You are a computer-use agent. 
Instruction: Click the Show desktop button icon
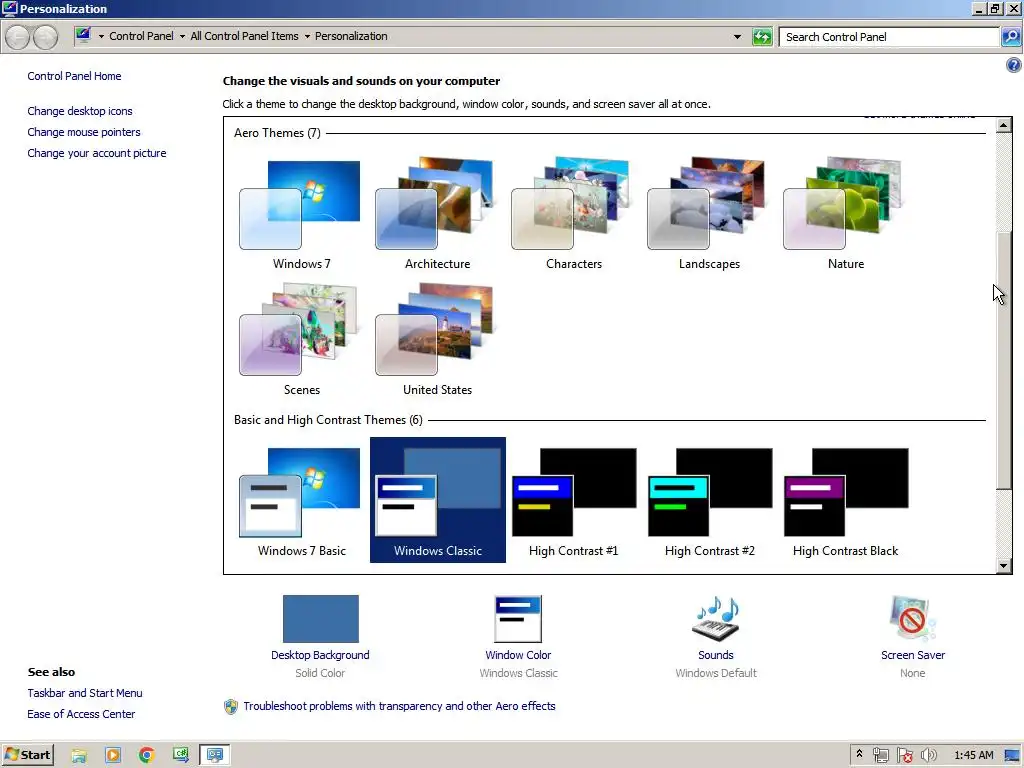click(1012, 756)
